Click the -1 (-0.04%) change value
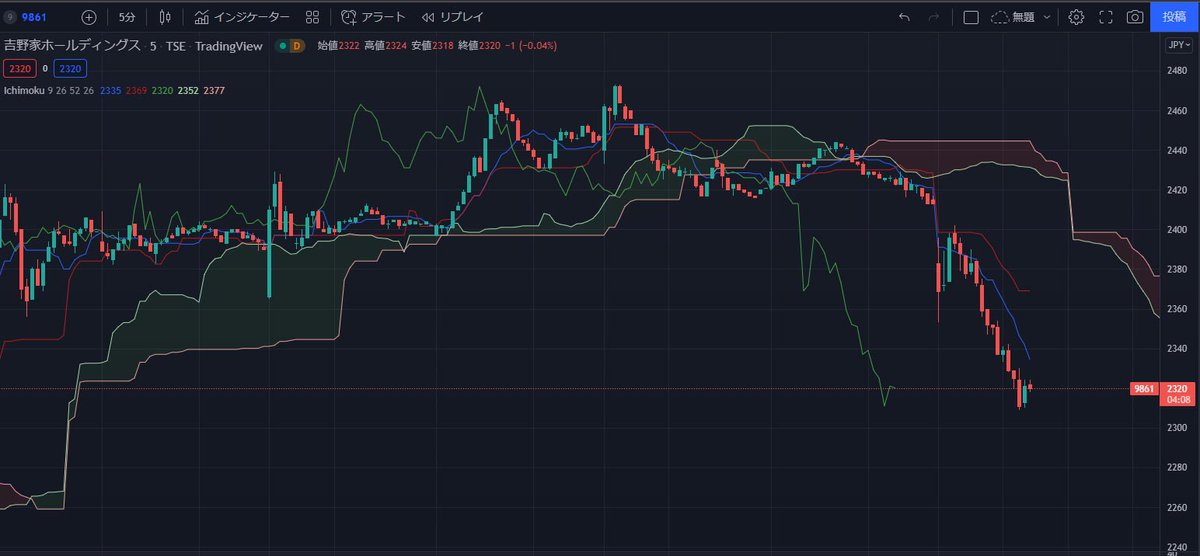The image size is (1200, 556). click(530, 46)
